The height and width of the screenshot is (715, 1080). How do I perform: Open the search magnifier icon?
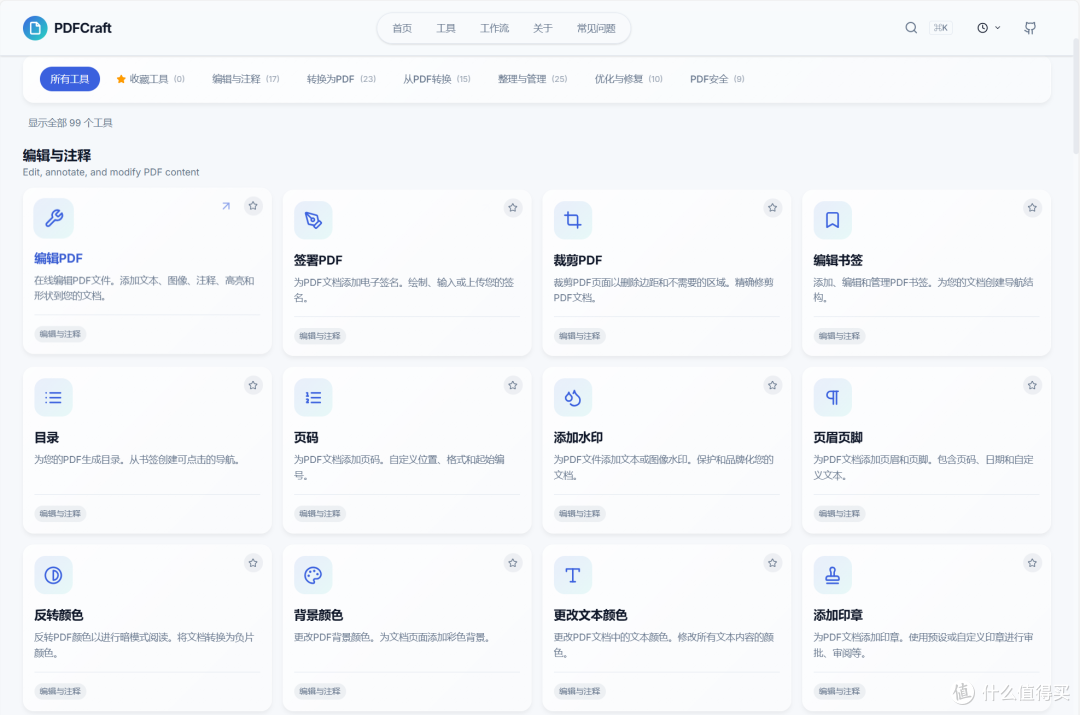pyautogui.click(x=911, y=28)
